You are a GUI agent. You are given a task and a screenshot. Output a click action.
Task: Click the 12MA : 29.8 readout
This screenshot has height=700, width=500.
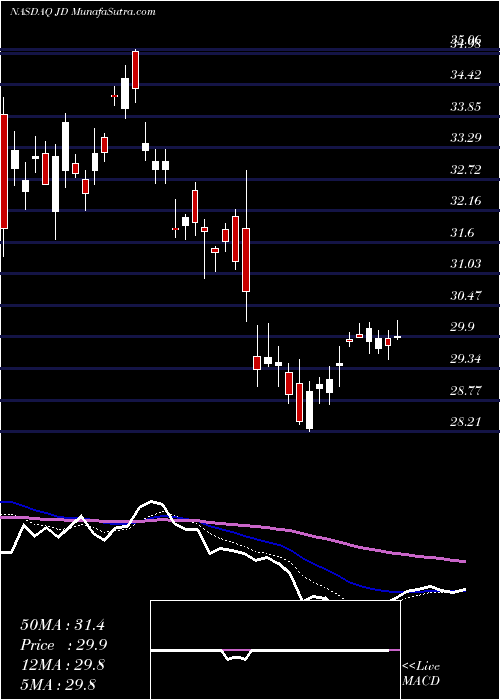(62, 665)
